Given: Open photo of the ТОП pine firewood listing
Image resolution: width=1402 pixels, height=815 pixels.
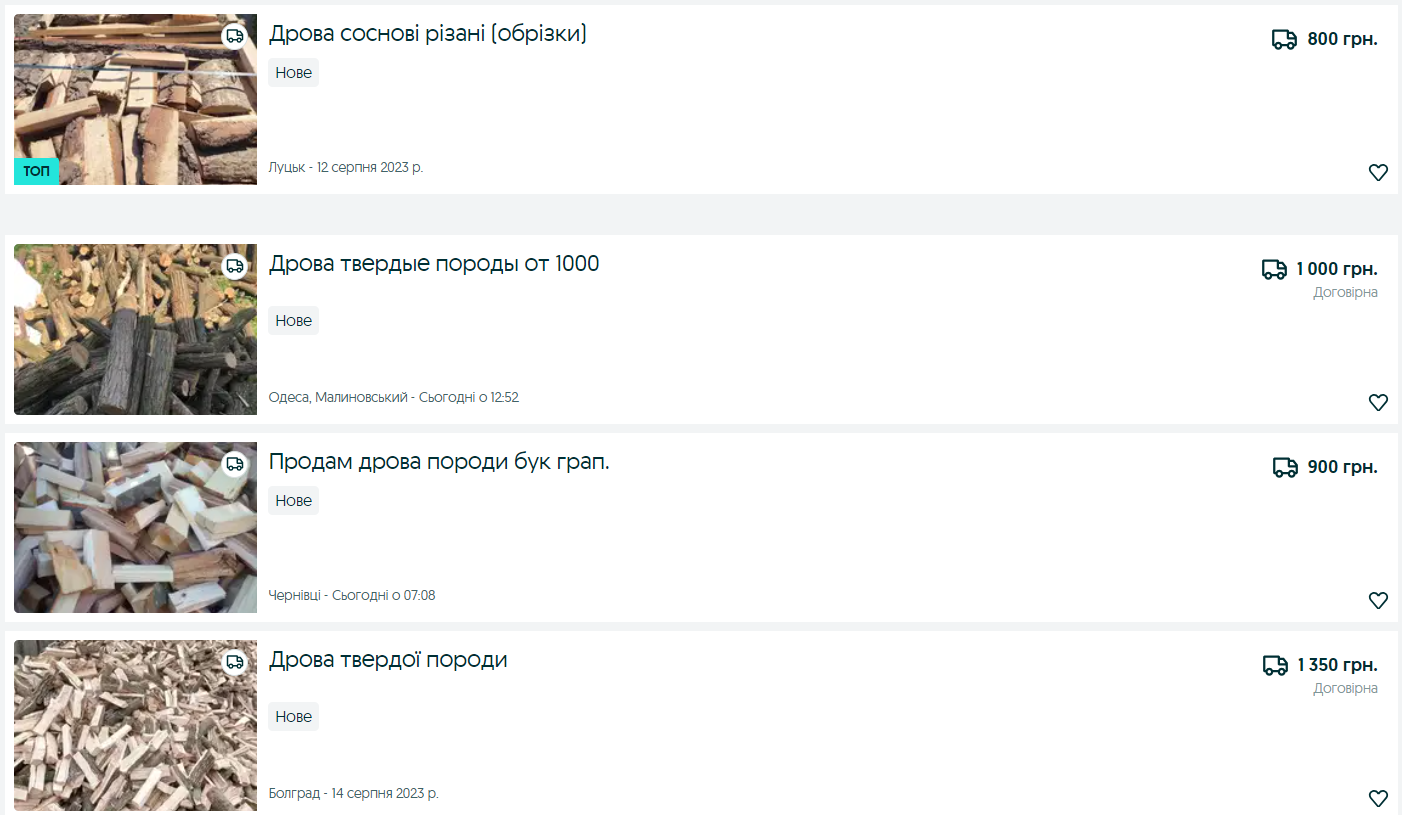Looking at the screenshot, I should (135, 99).
